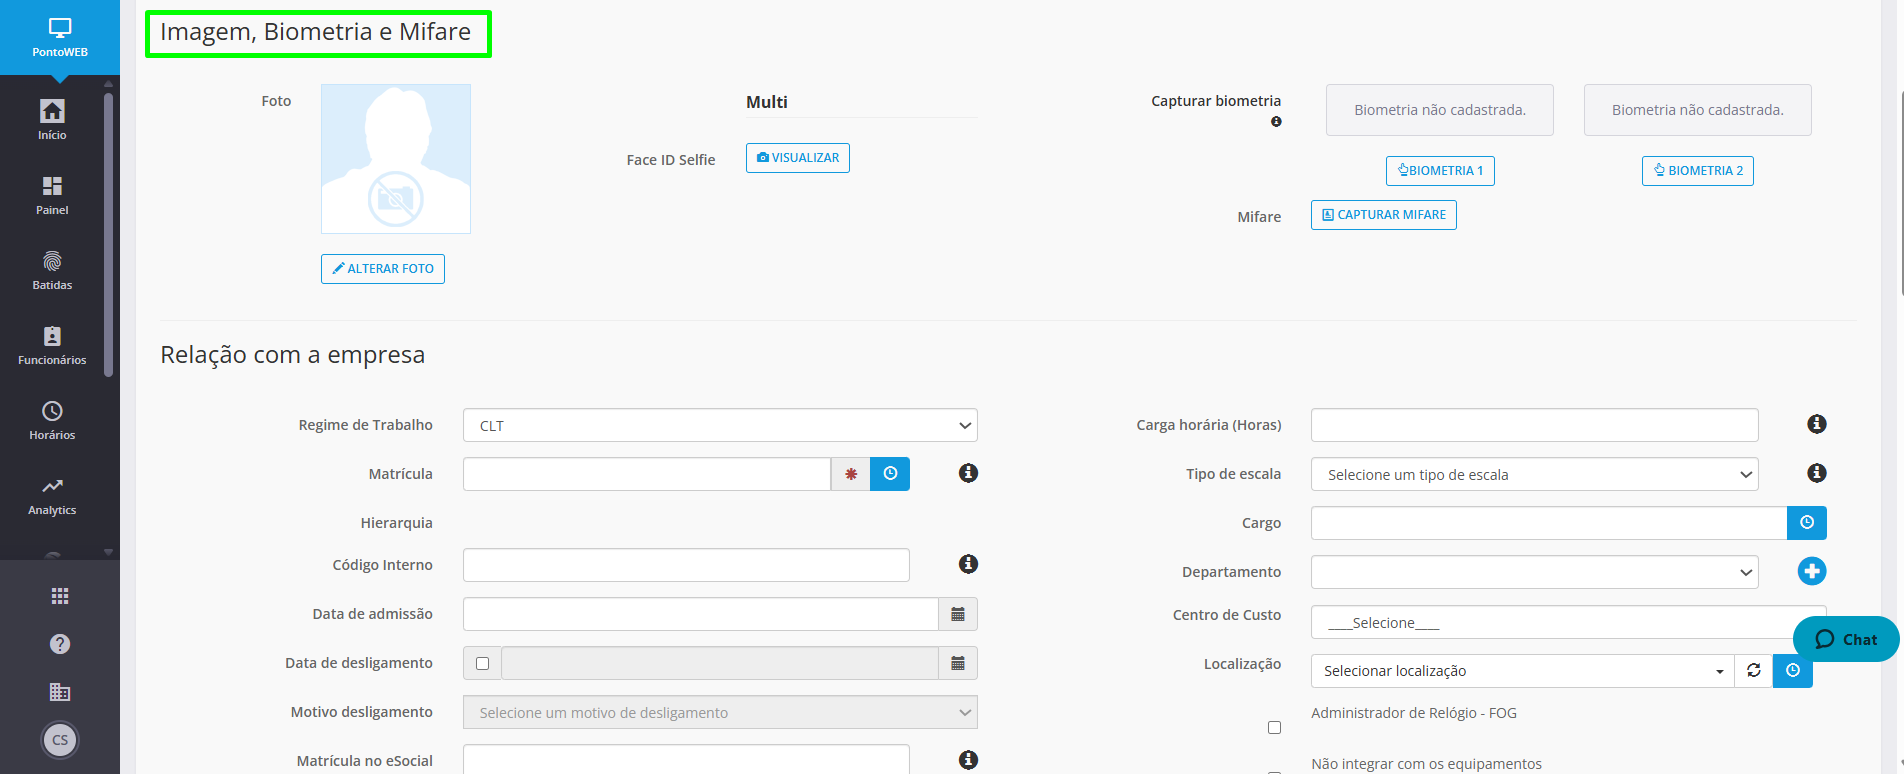Enable the Data de desligamento checkbox
This screenshot has height=774, width=1904.
[482, 663]
